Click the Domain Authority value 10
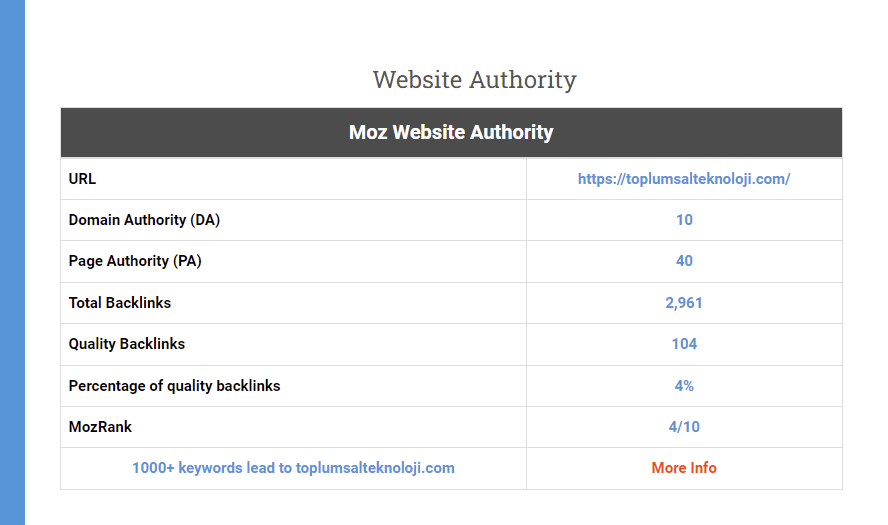The width and height of the screenshot is (888, 525). [x=684, y=220]
